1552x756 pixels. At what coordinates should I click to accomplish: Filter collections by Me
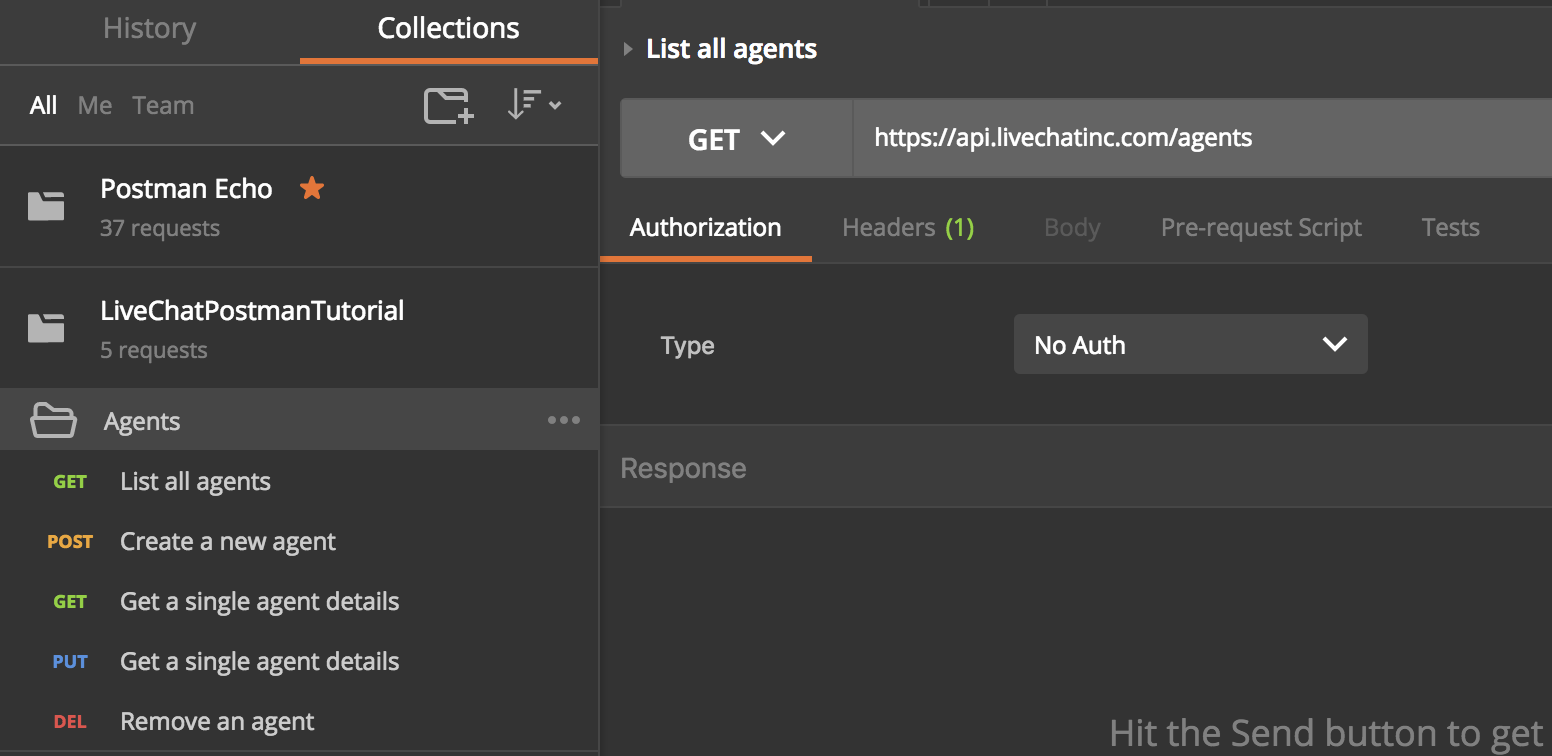[x=95, y=105]
